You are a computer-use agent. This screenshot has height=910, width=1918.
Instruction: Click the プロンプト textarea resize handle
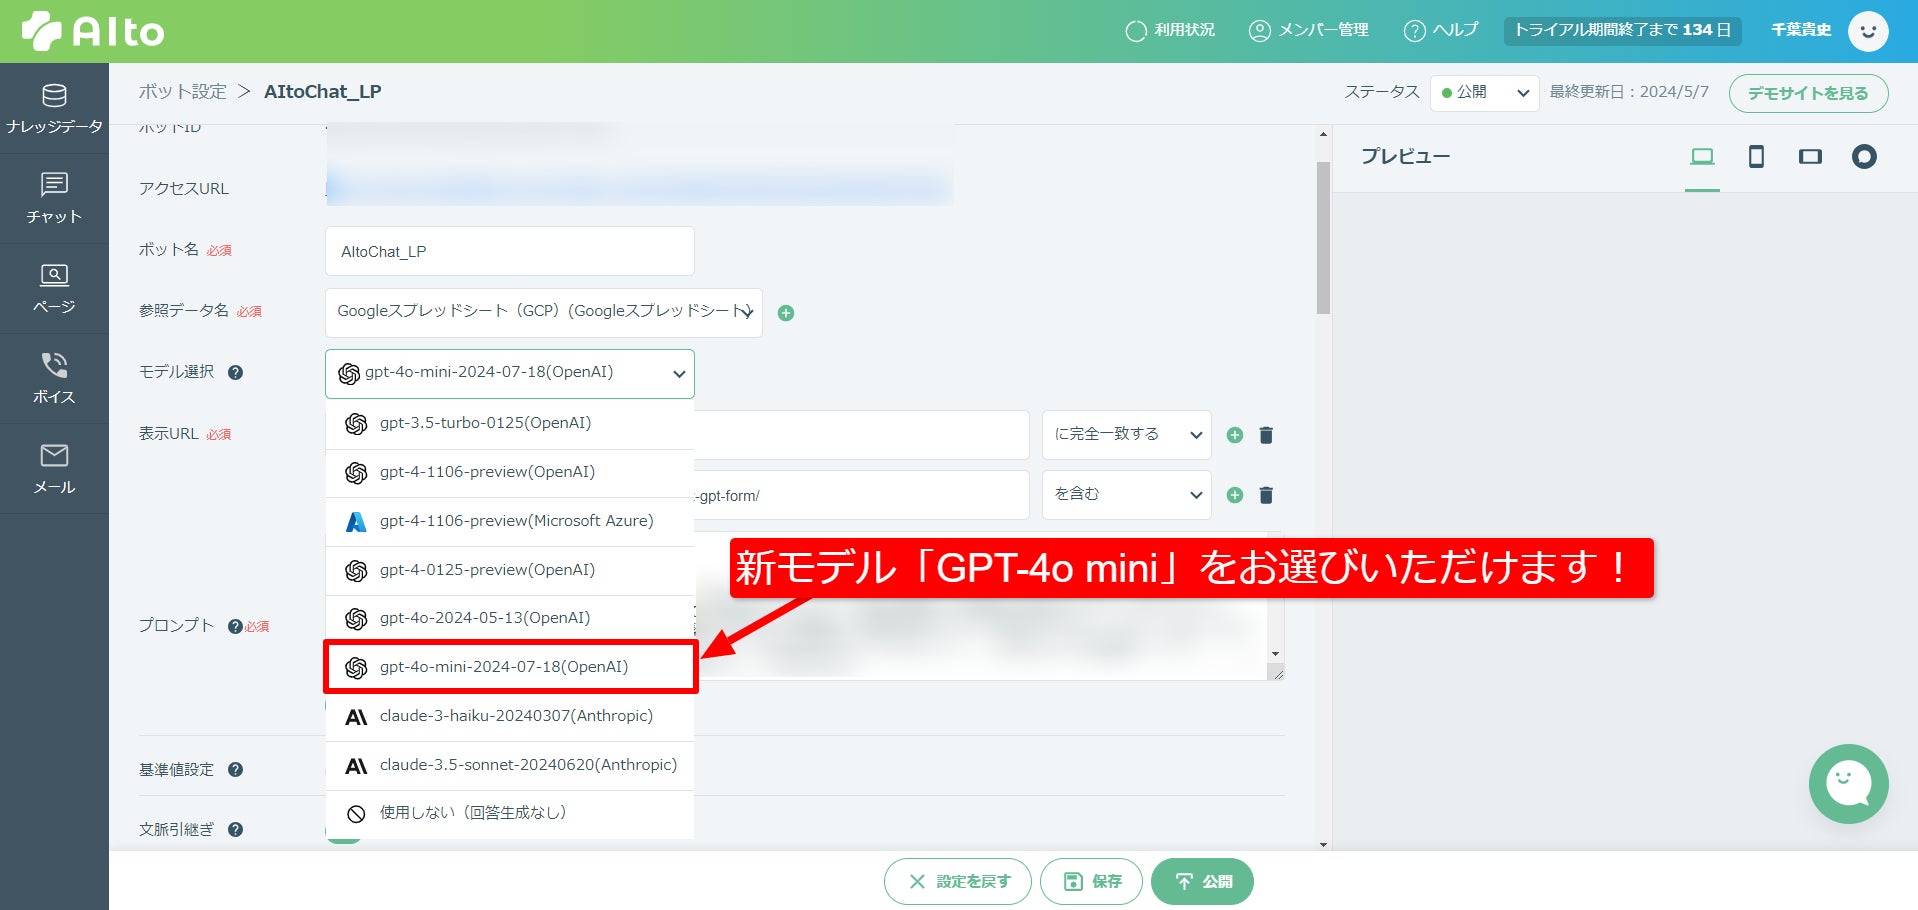[1276, 673]
